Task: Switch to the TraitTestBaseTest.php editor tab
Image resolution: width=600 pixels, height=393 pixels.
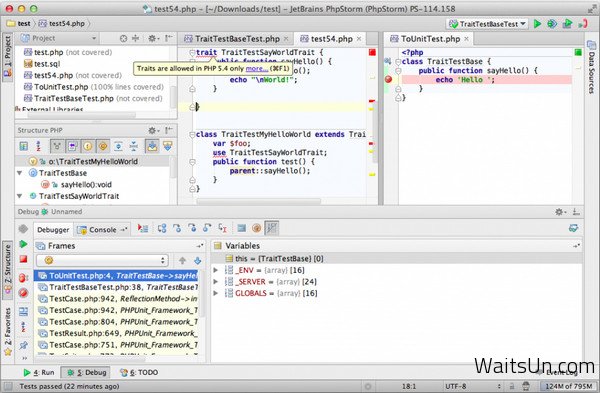Action: [237, 39]
